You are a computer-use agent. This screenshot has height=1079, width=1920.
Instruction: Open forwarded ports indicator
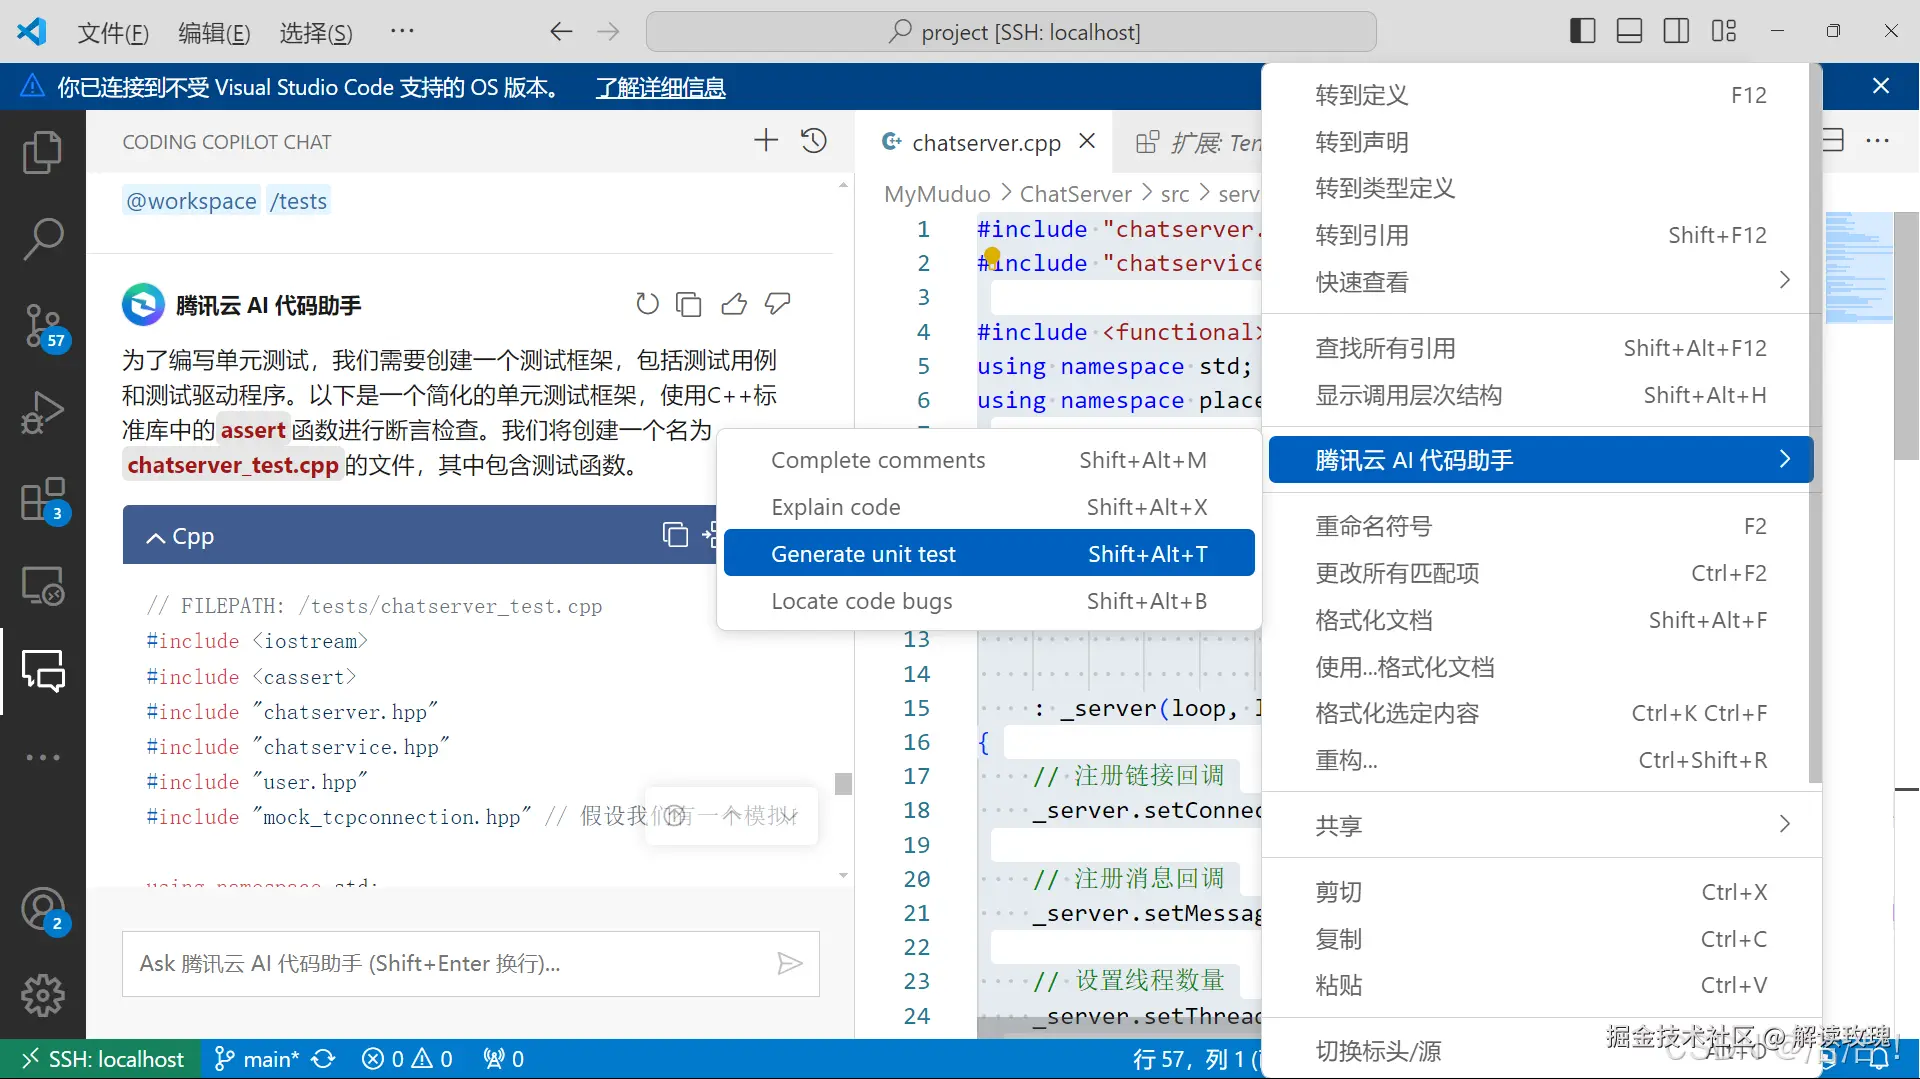503,1059
